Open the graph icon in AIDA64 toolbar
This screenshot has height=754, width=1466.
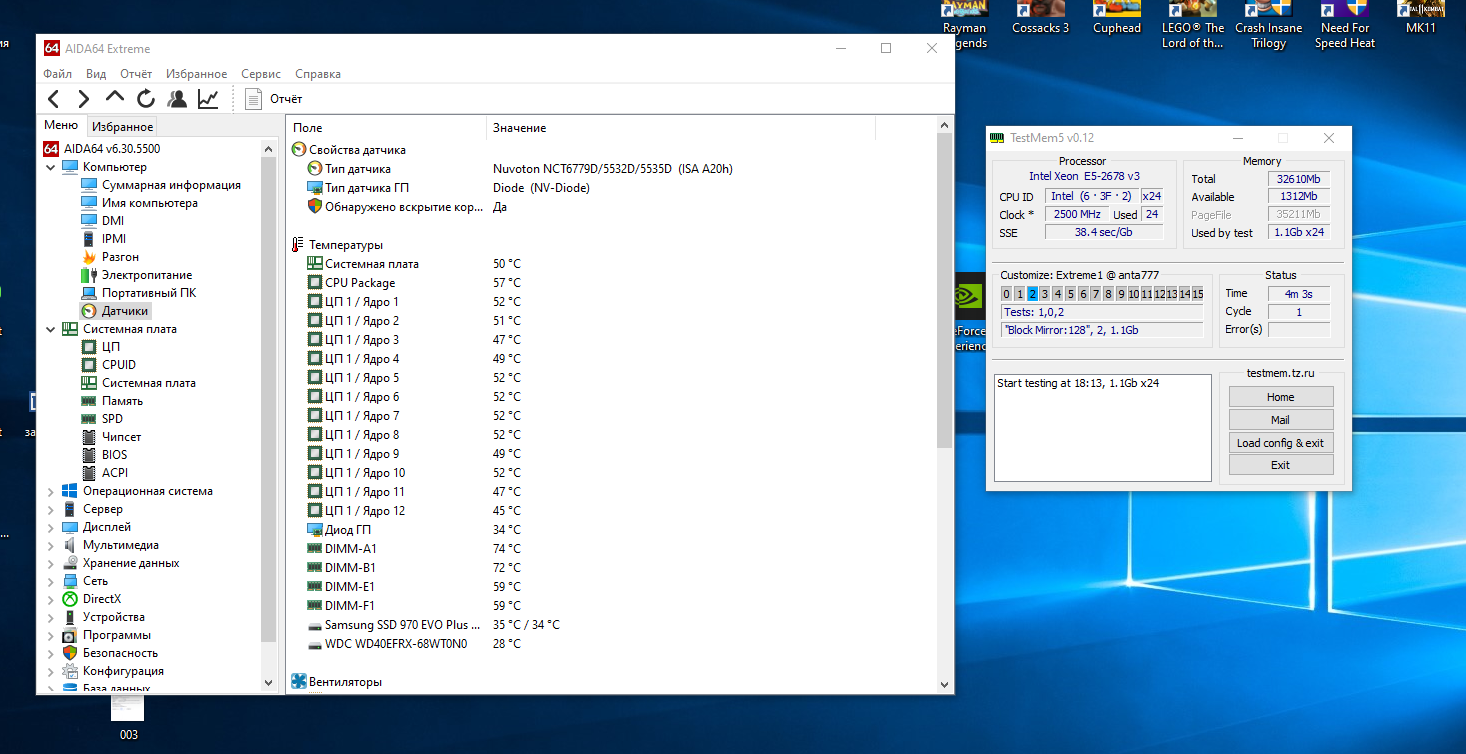pyautogui.click(x=208, y=98)
